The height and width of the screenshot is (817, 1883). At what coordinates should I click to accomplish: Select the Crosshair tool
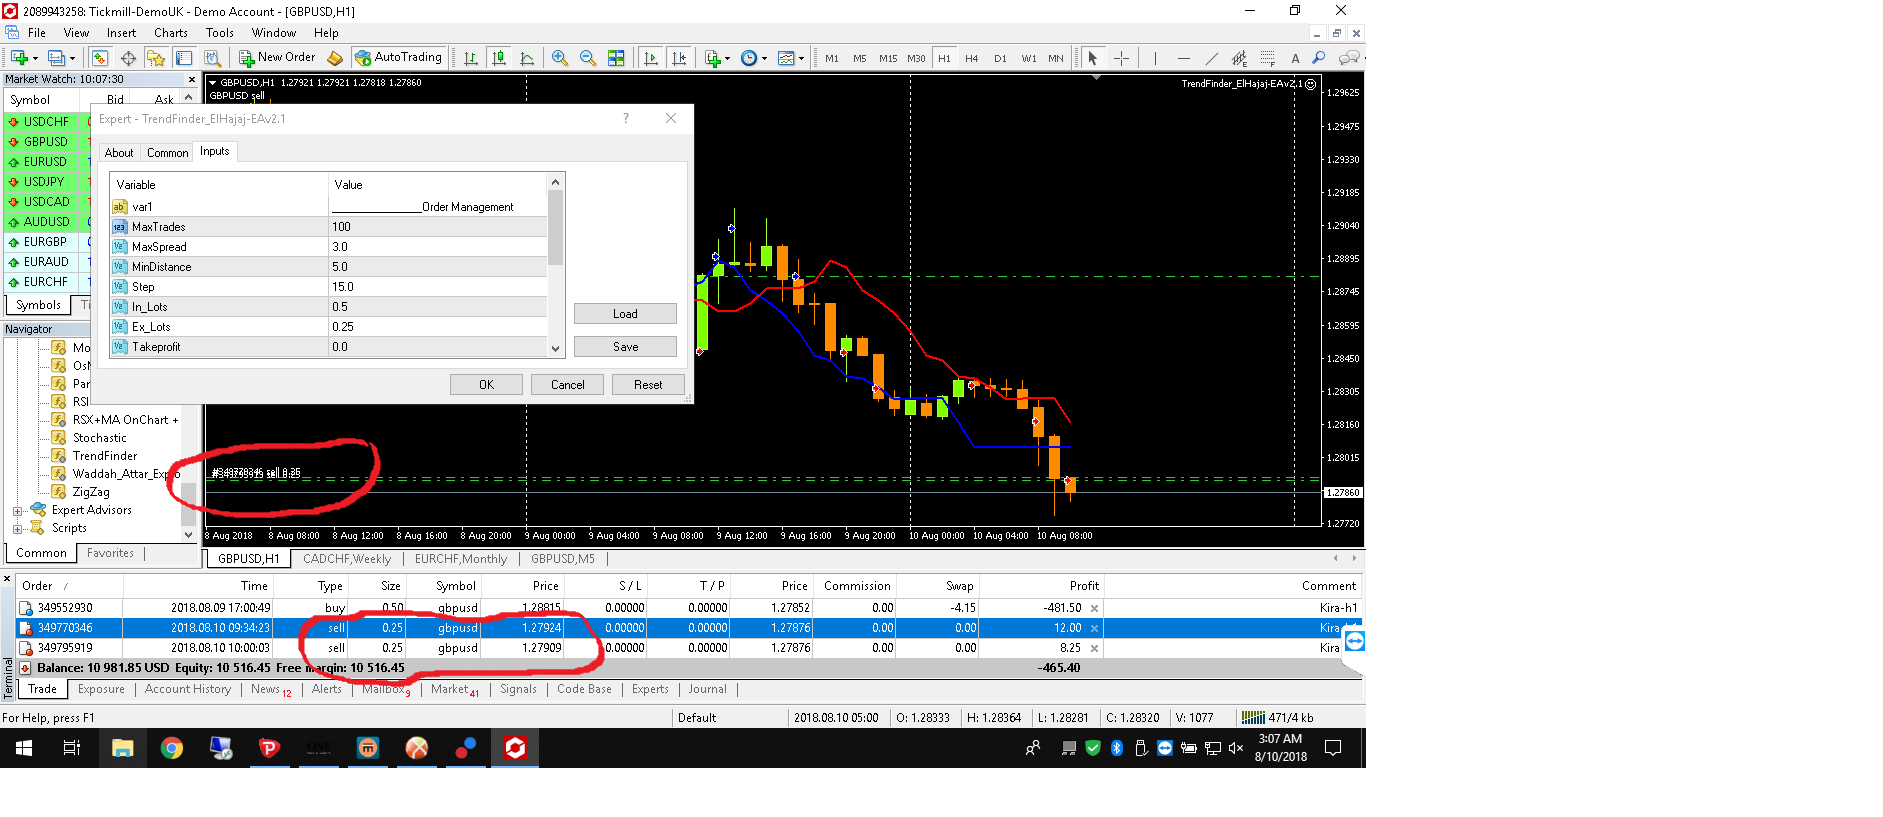pyautogui.click(x=1121, y=58)
